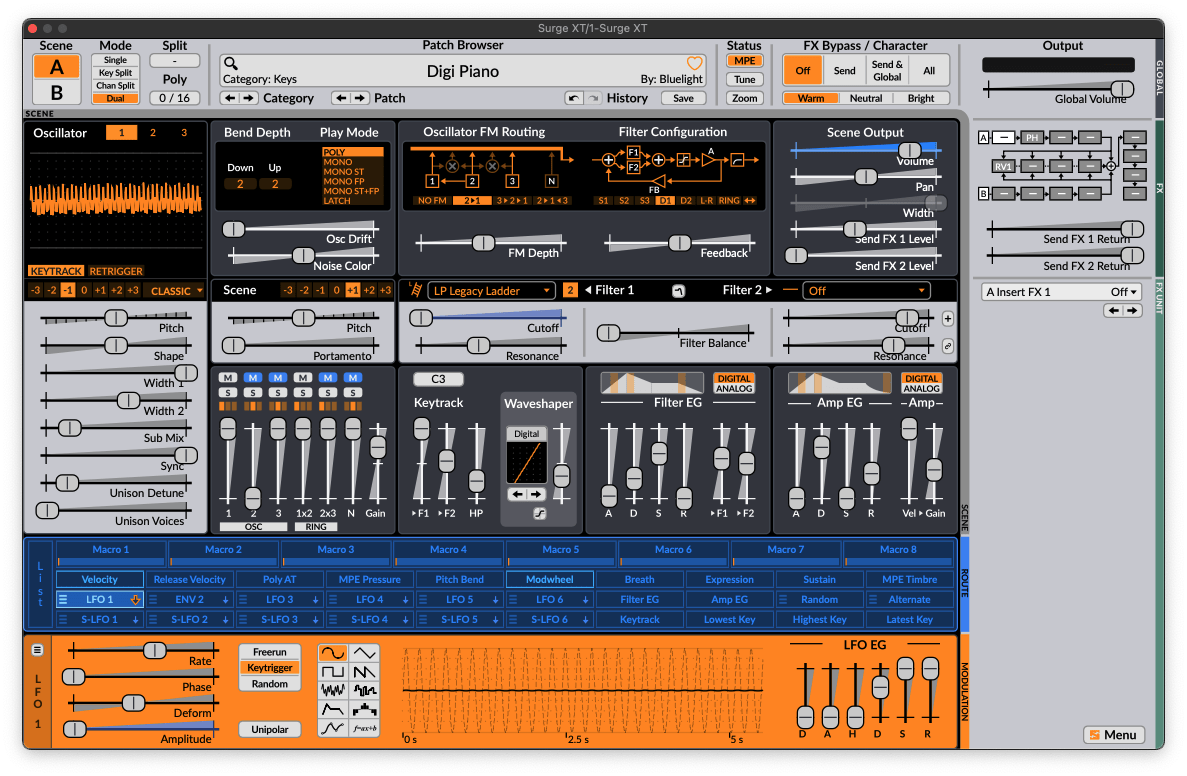The height and width of the screenshot is (776, 1187).
Task: Open the Menu button at bottom right
Action: tap(1114, 734)
